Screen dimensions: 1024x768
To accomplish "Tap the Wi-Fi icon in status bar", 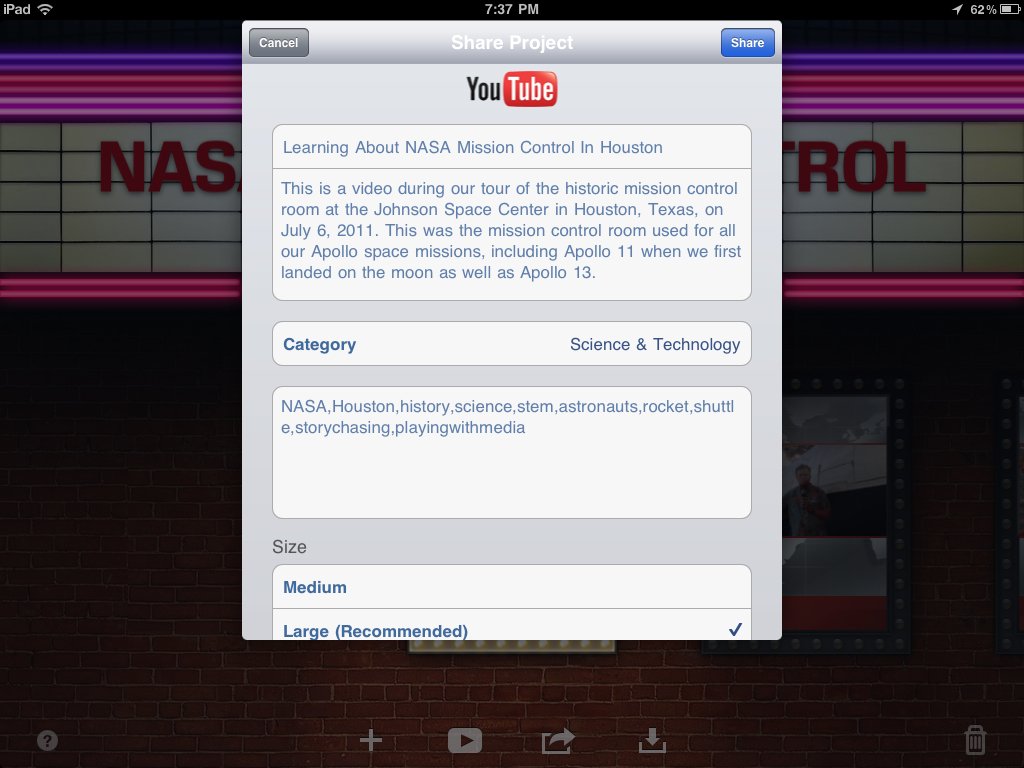I will [45, 10].
